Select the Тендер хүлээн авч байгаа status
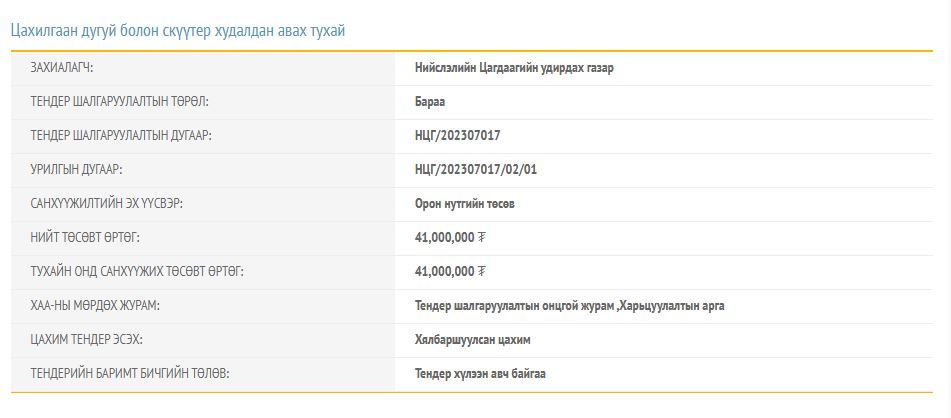951x418 pixels. 480,374
